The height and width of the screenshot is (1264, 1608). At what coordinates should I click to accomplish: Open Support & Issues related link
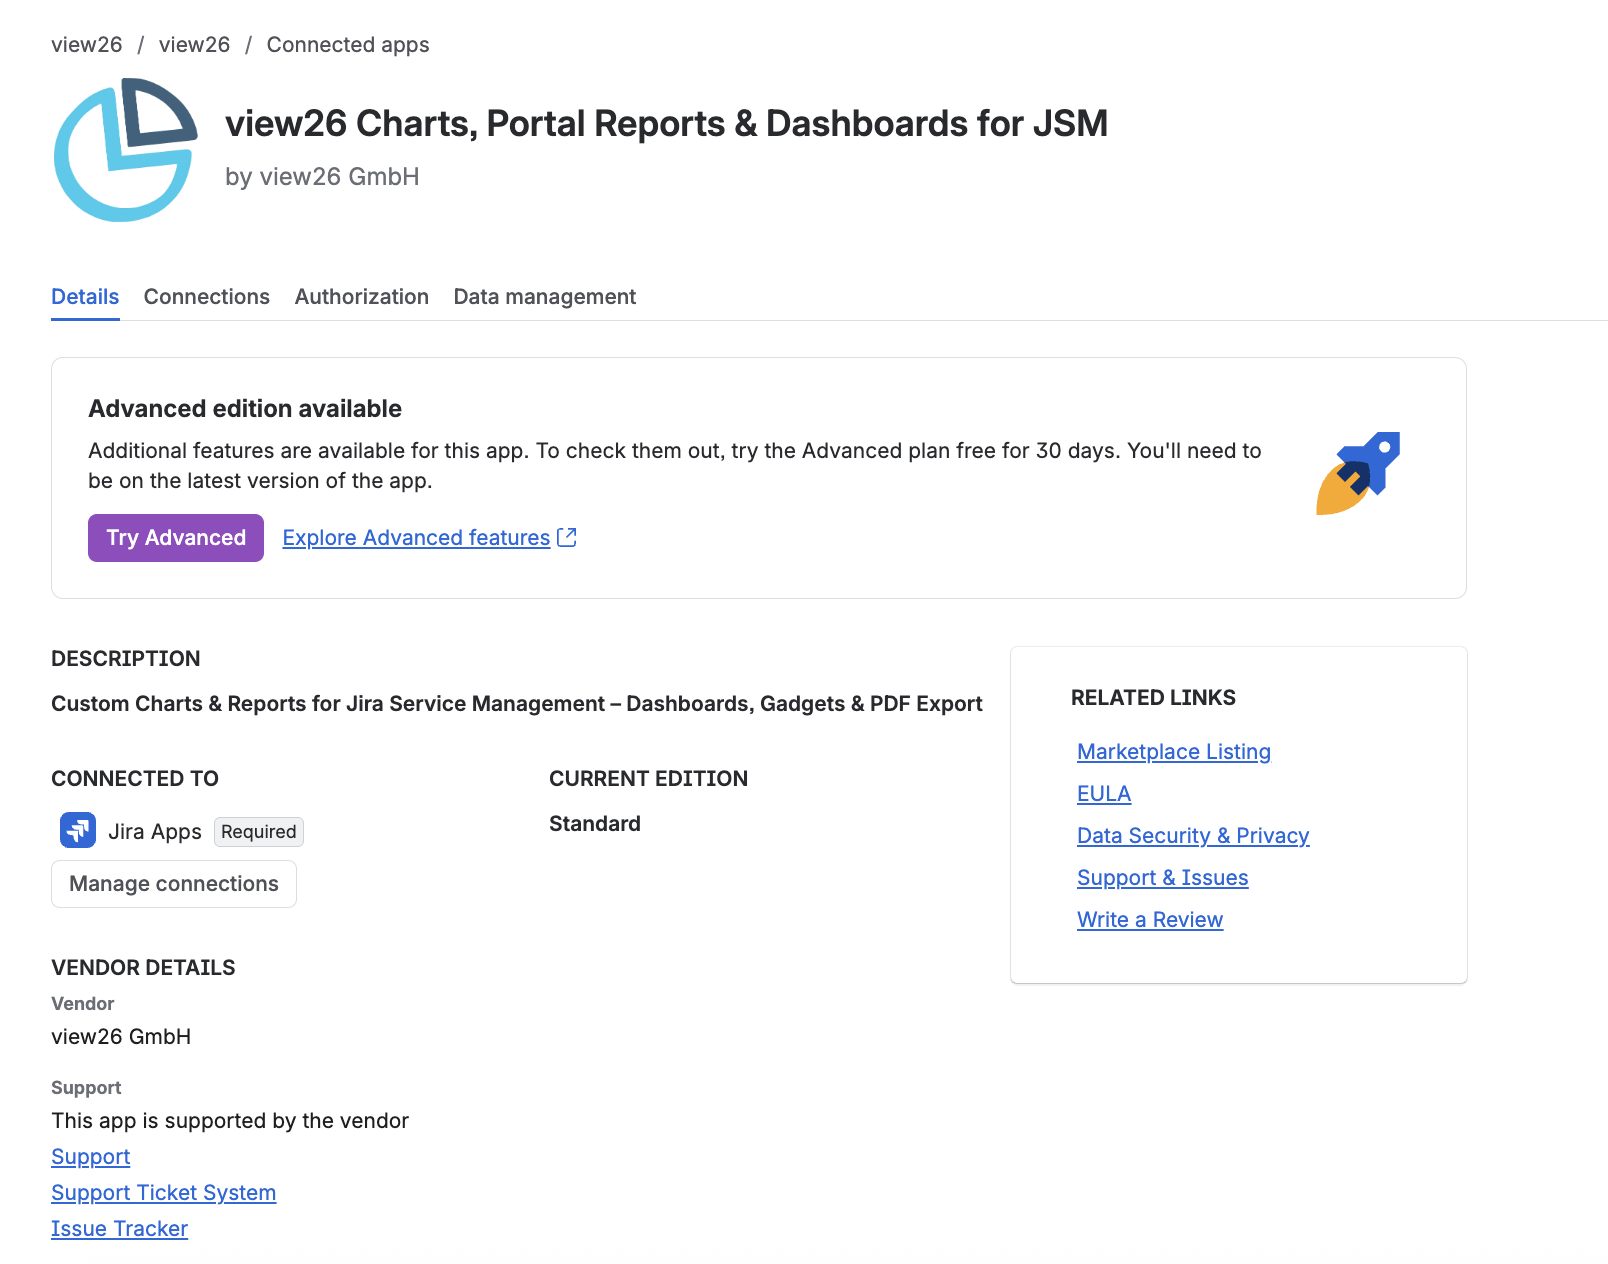coord(1163,878)
